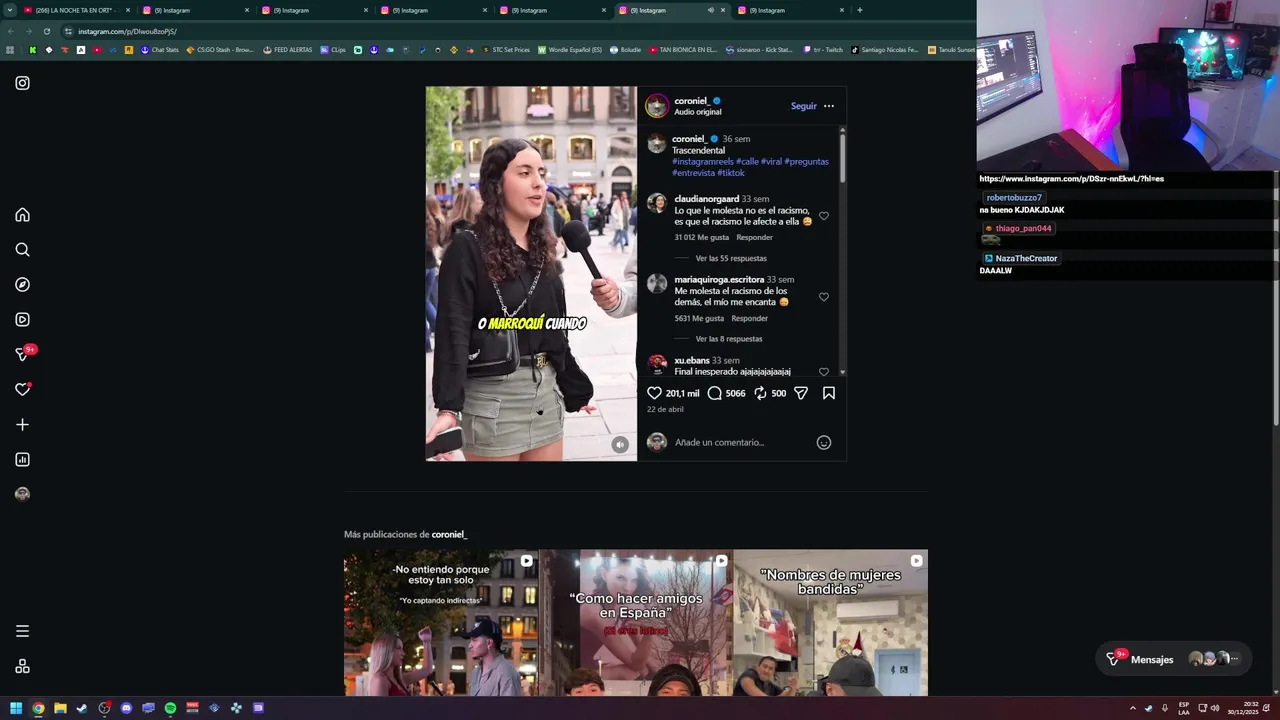Click coroniel_ in 'Más publicaciones de'
Viewport: 1280px width, 720px height.
point(449,534)
